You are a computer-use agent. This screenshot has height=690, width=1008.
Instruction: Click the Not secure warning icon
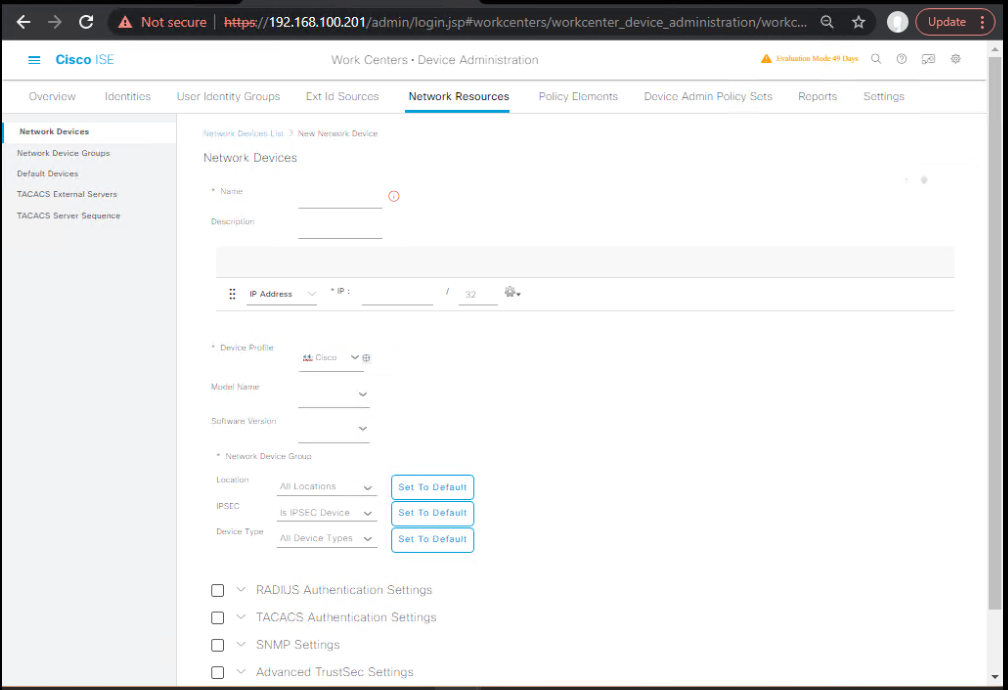(125, 23)
